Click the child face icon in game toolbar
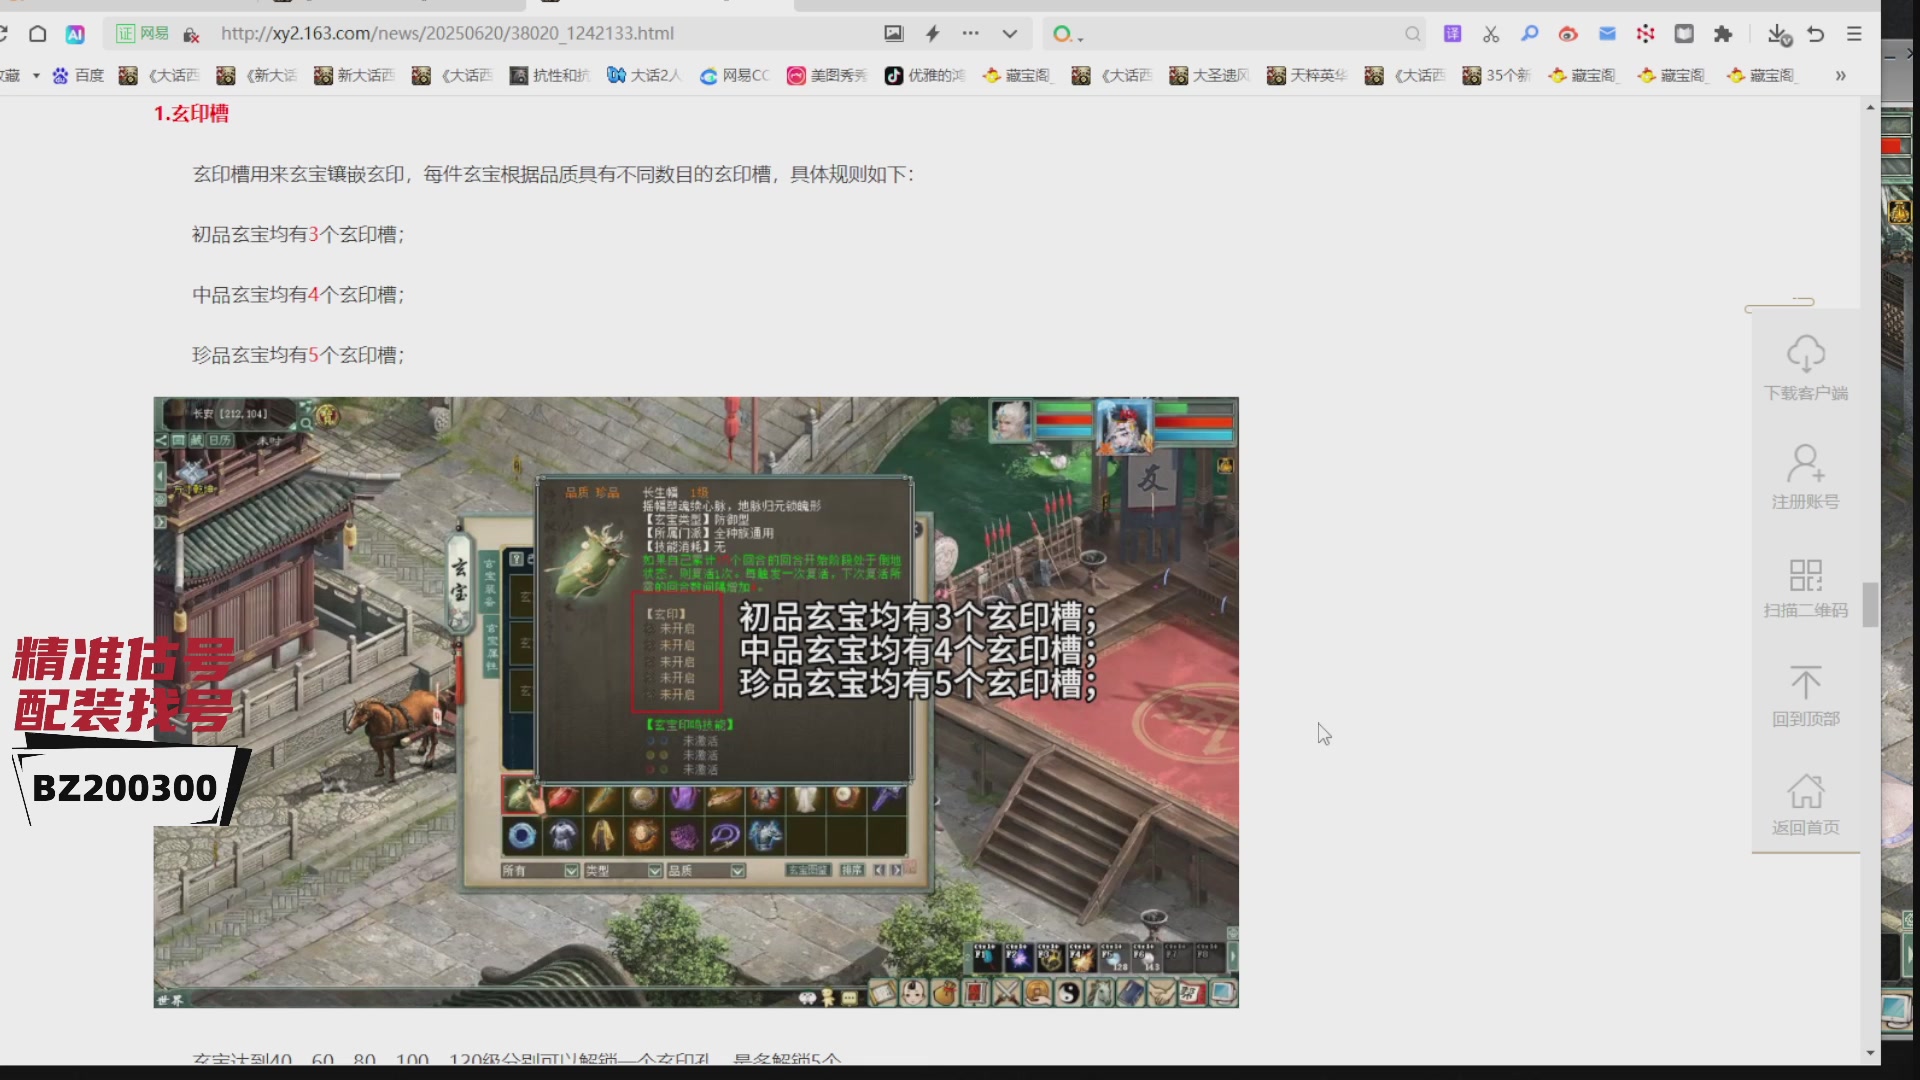The image size is (1920, 1080). pyautogui.click(x=914, y=993)
